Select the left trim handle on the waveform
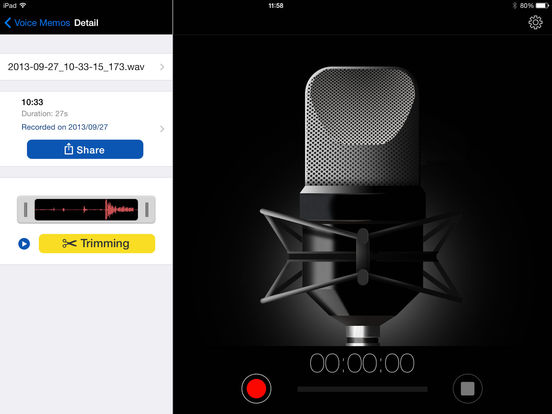 (25, 209)
